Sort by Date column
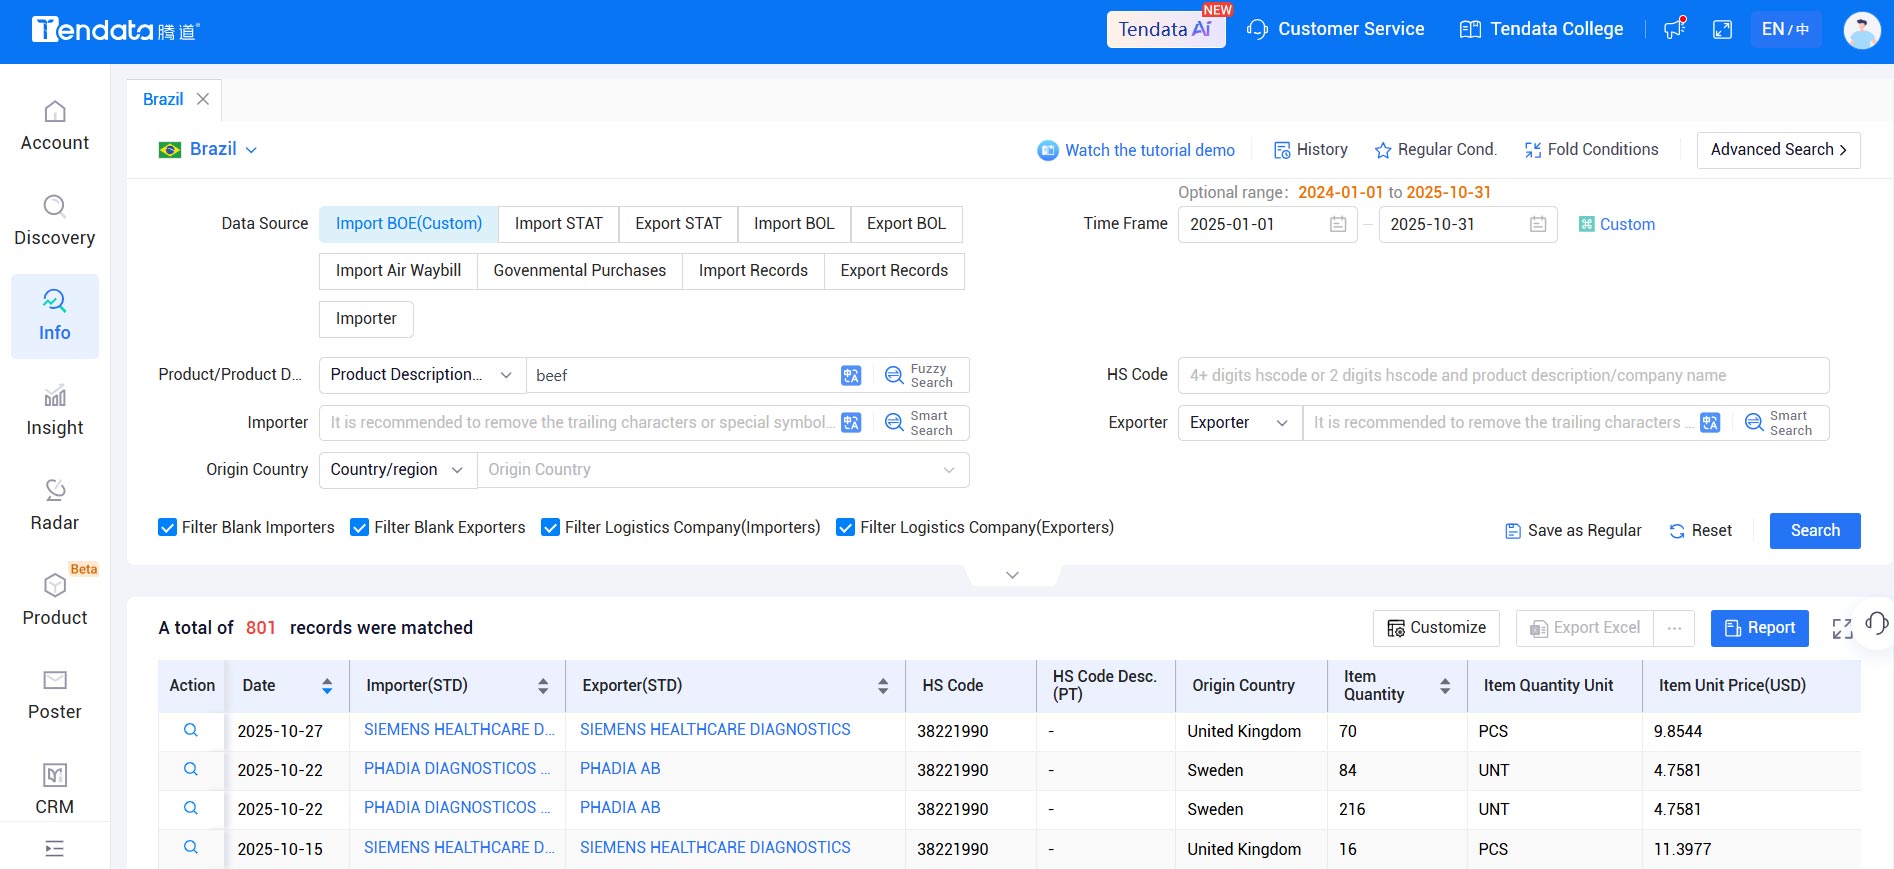Screen dimensions: 1894x869 tap(327, 686)
